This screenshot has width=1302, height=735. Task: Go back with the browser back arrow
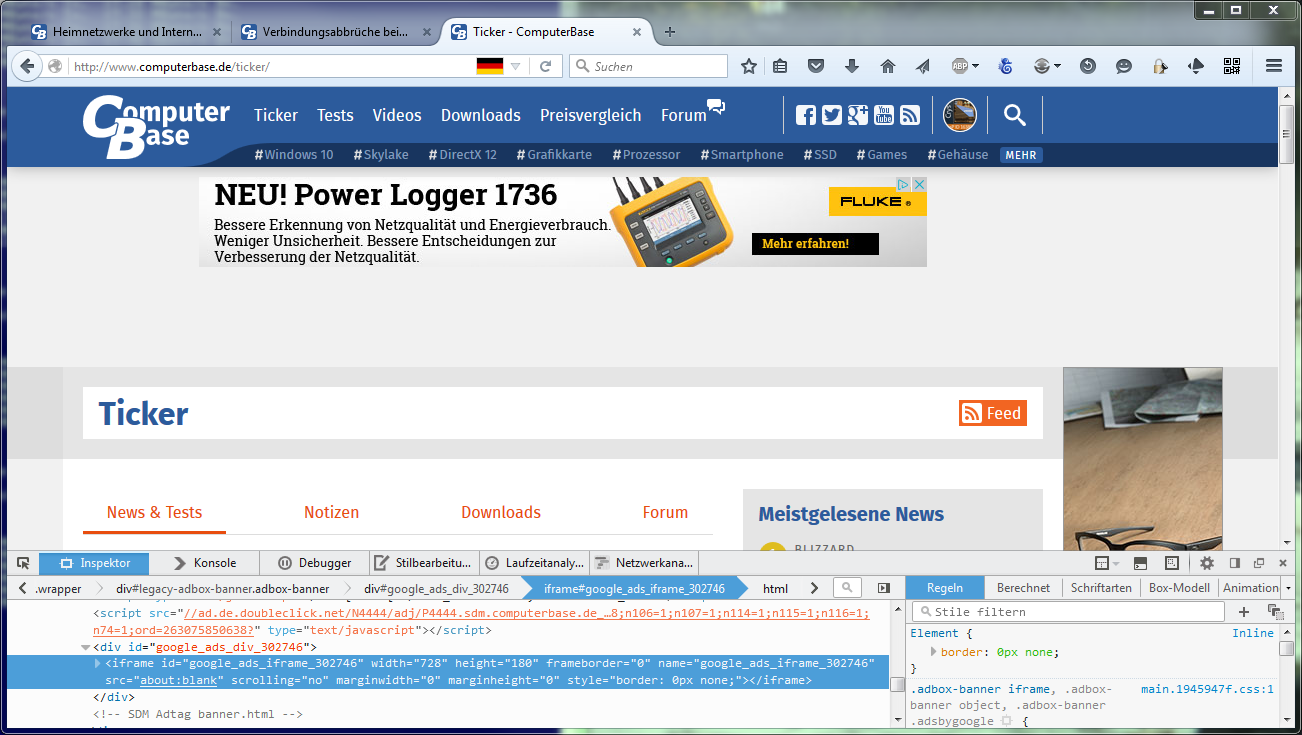click(x=28, y=67)
